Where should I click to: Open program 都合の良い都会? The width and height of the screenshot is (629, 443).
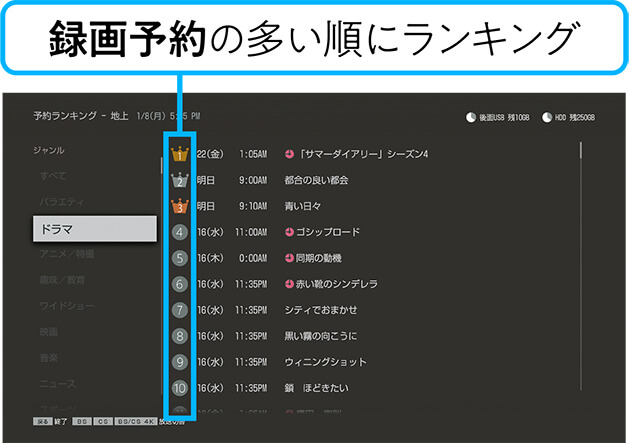coord(315,180)
